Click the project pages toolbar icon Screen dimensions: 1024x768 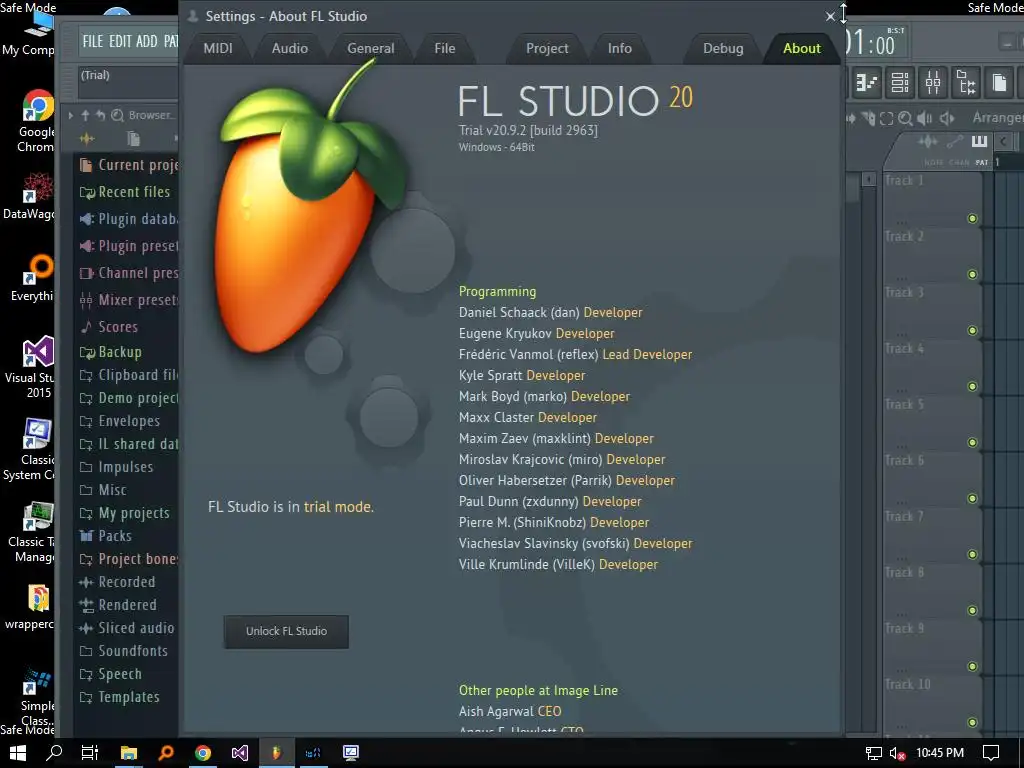[999, 83]
